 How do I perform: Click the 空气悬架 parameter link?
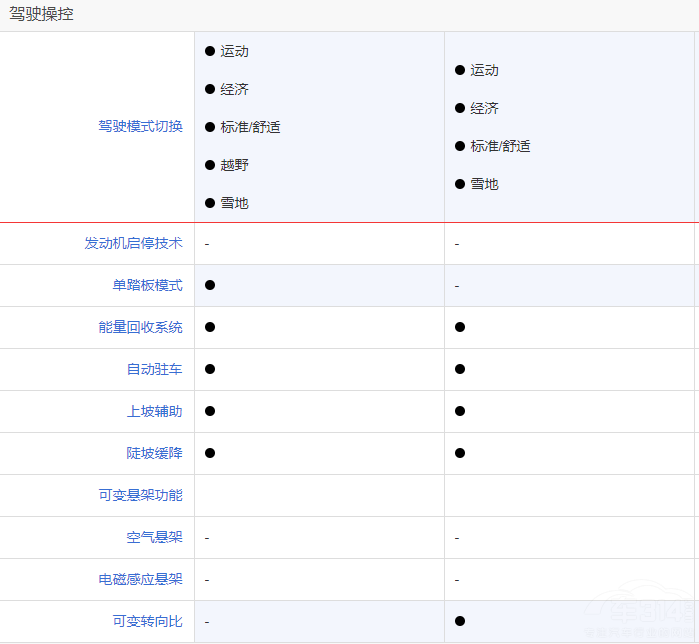tap(154, 537)
